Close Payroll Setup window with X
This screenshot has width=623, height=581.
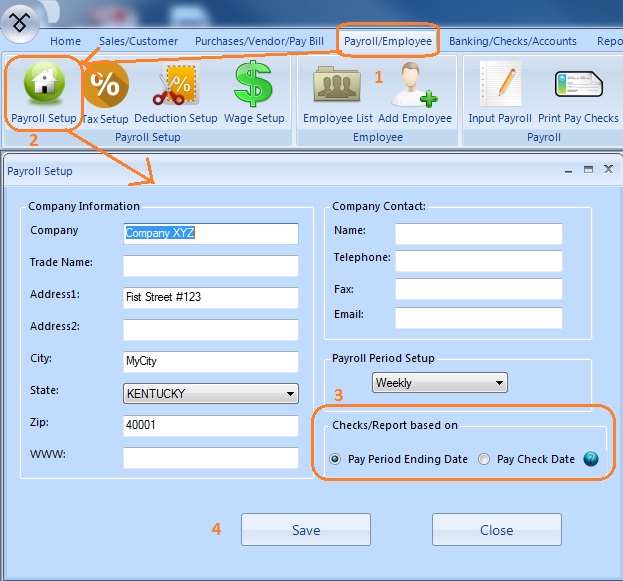pyautogui.click(x=608, y=169)
